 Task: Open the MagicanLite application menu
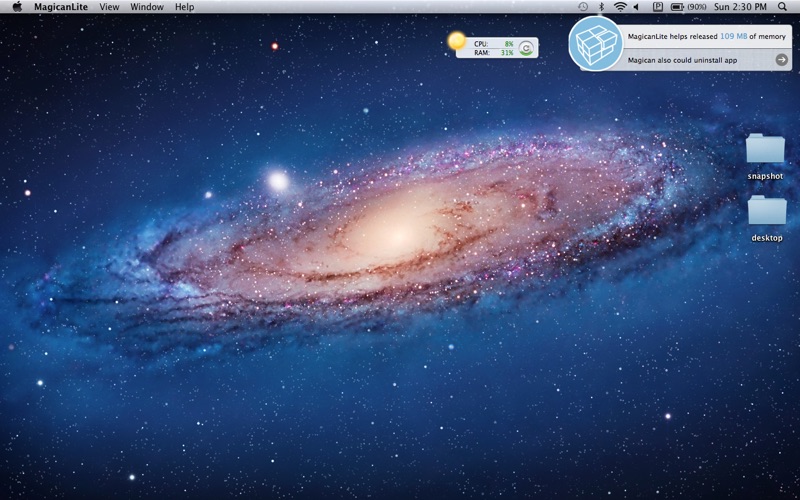point(61,7)
